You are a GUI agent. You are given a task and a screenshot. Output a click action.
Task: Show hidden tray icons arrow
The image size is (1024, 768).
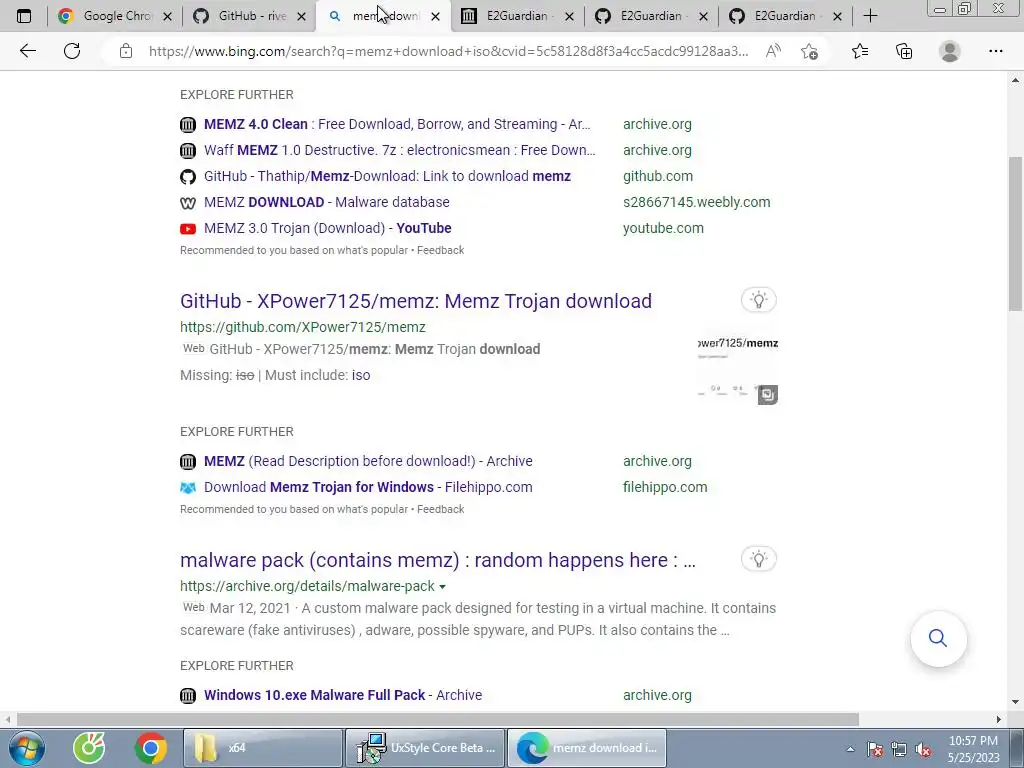(850, 750)
